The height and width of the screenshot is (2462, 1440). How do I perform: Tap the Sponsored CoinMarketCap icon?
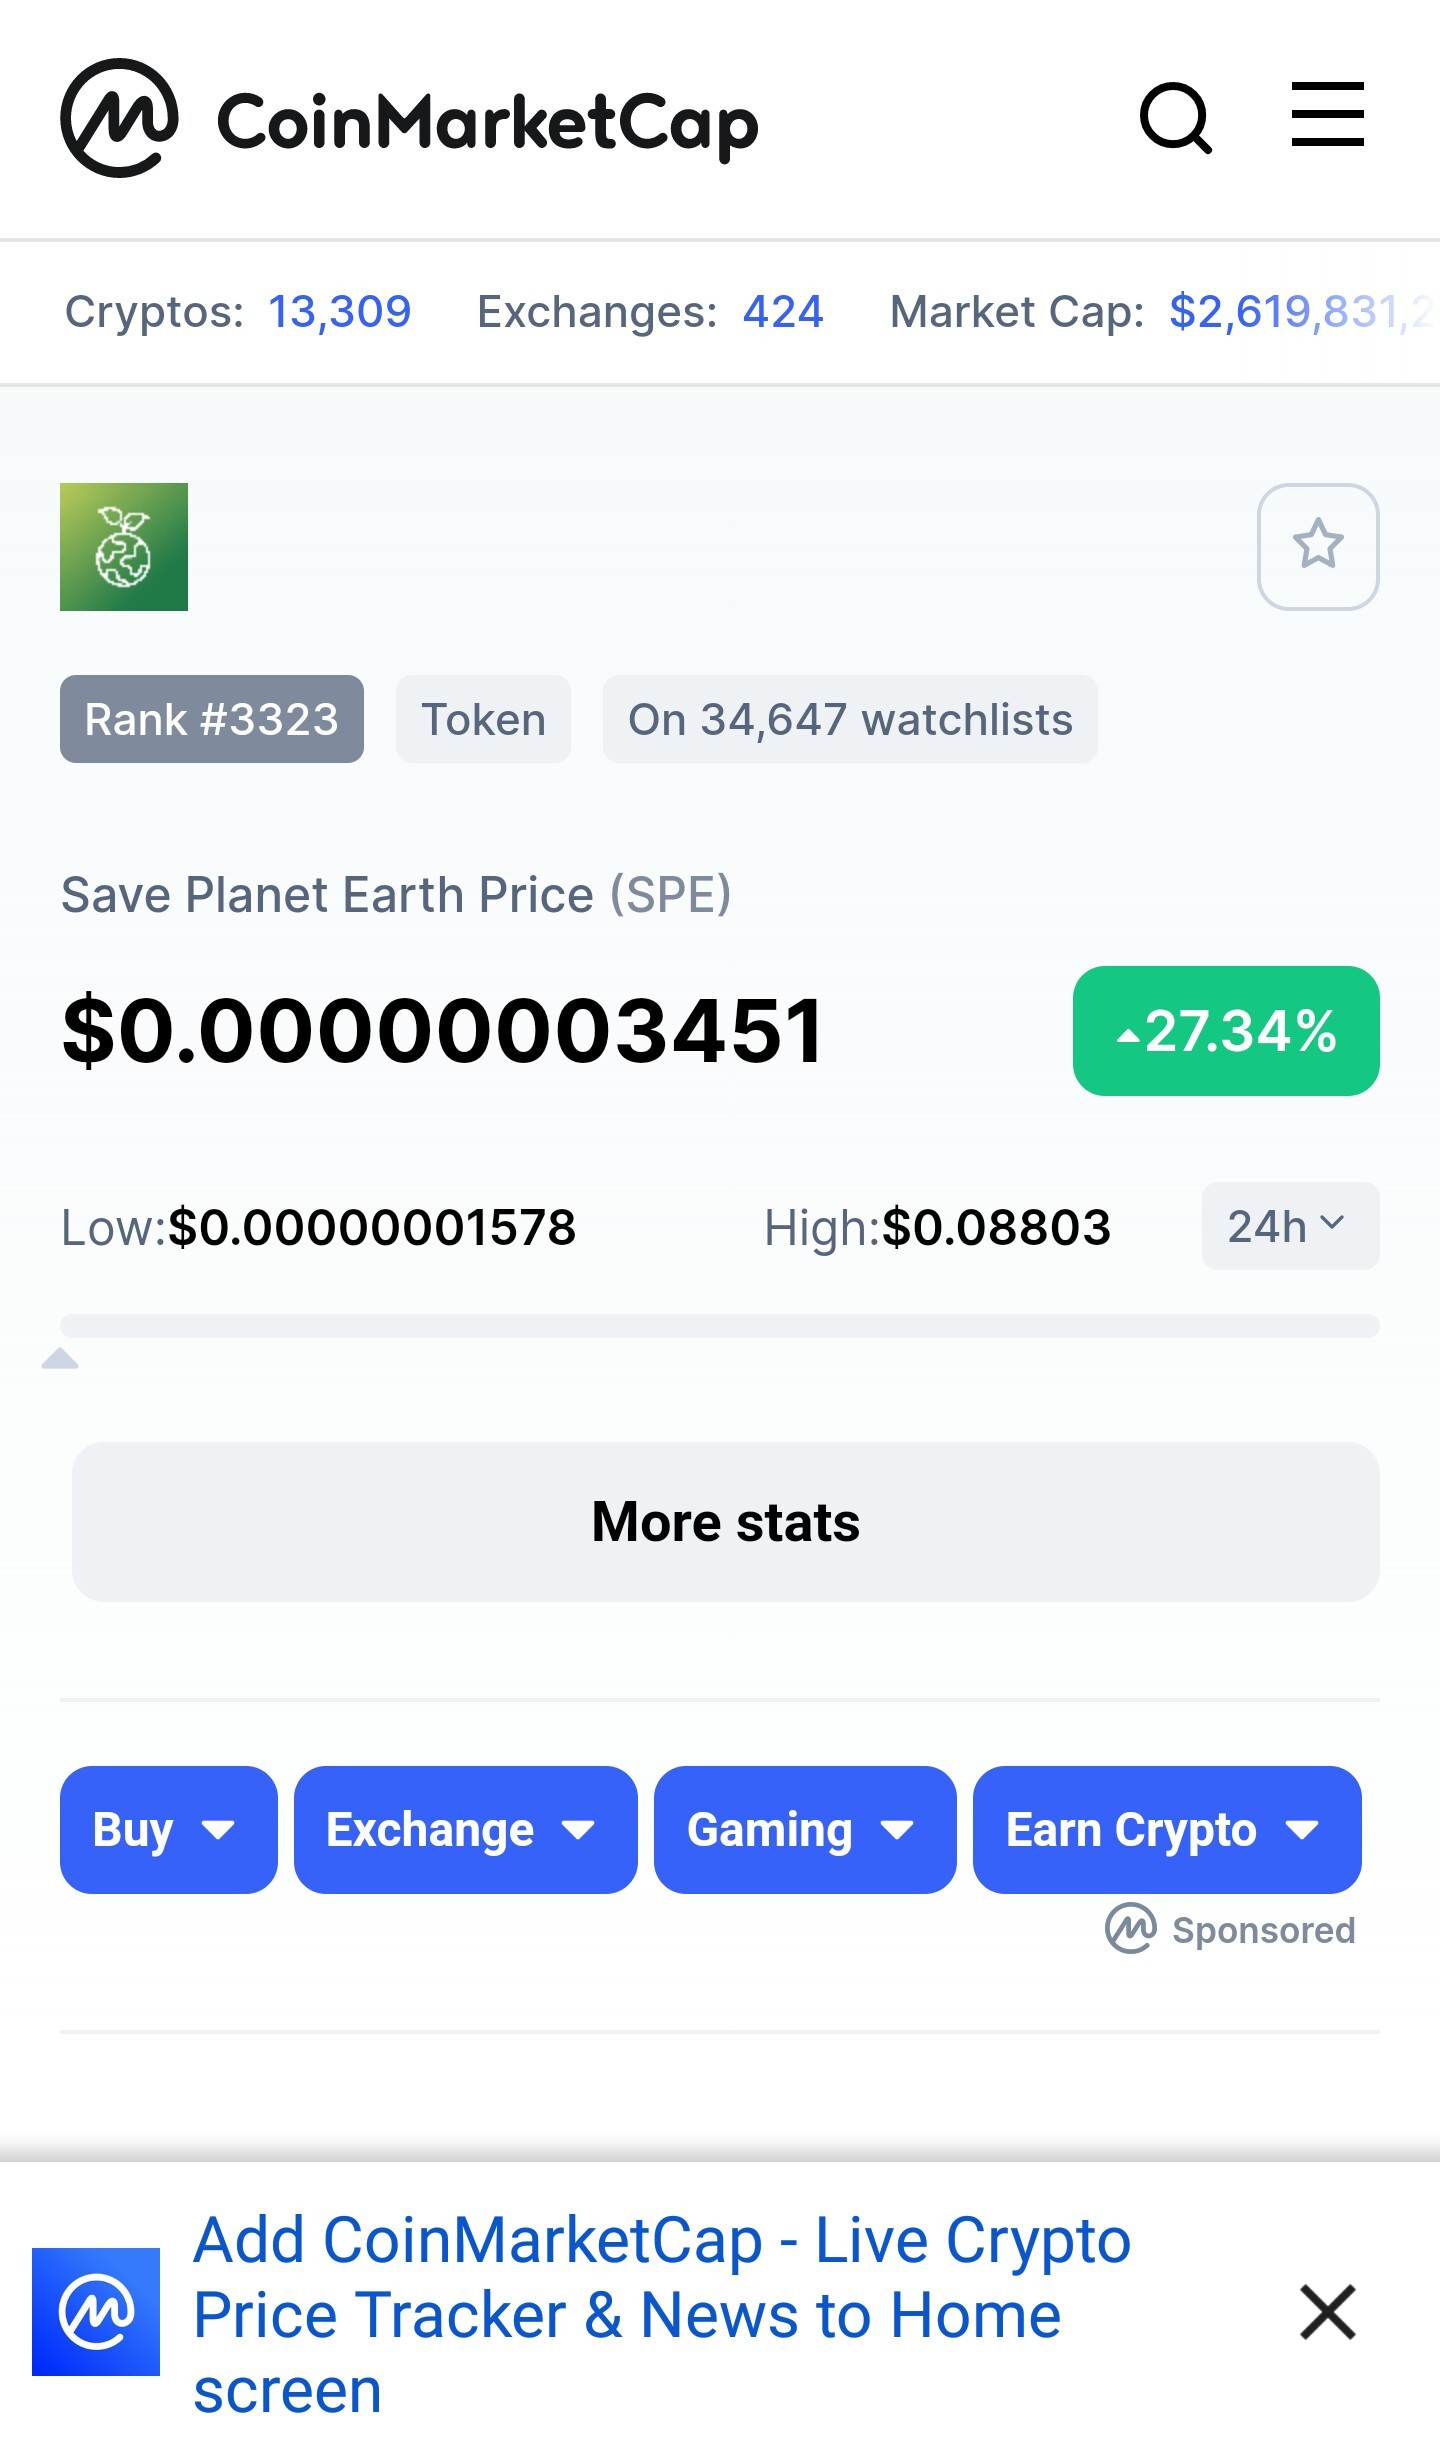point(1131,1928)
